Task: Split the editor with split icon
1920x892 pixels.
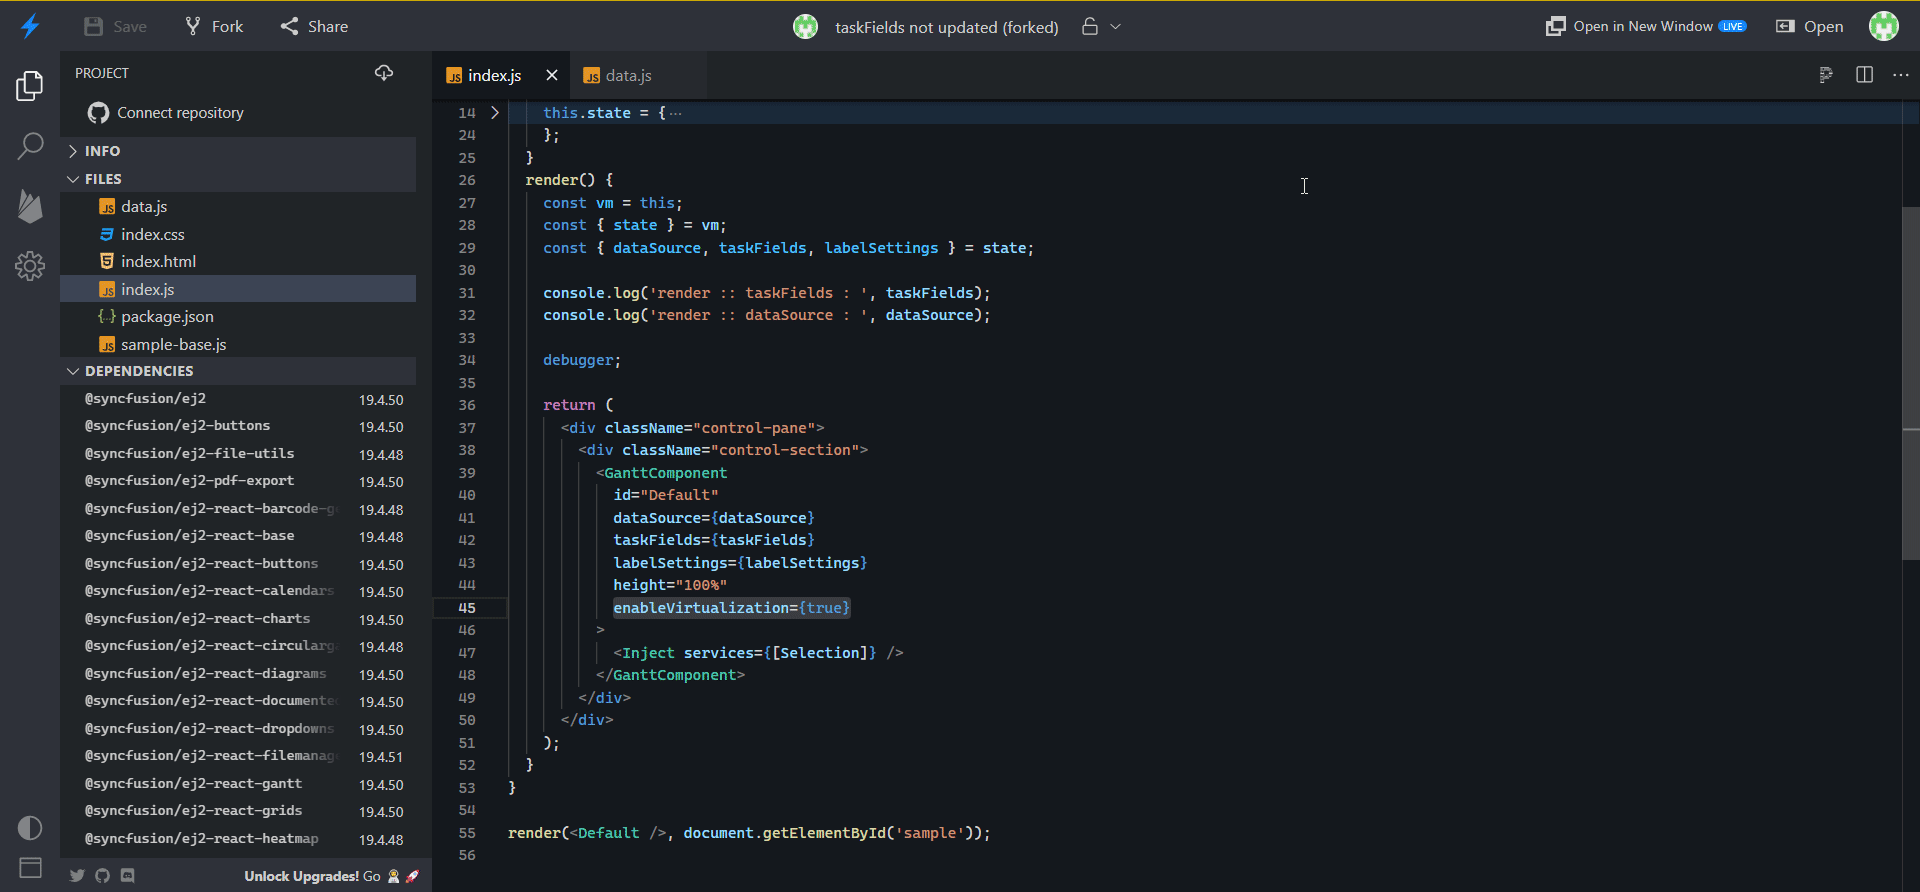Action: (1864, 75)
